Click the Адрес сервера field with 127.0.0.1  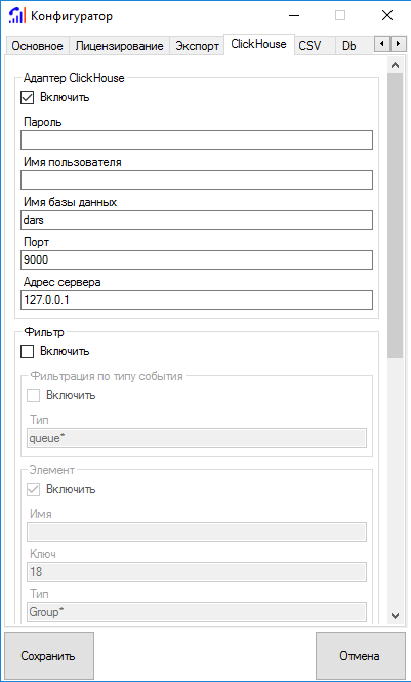197,300
